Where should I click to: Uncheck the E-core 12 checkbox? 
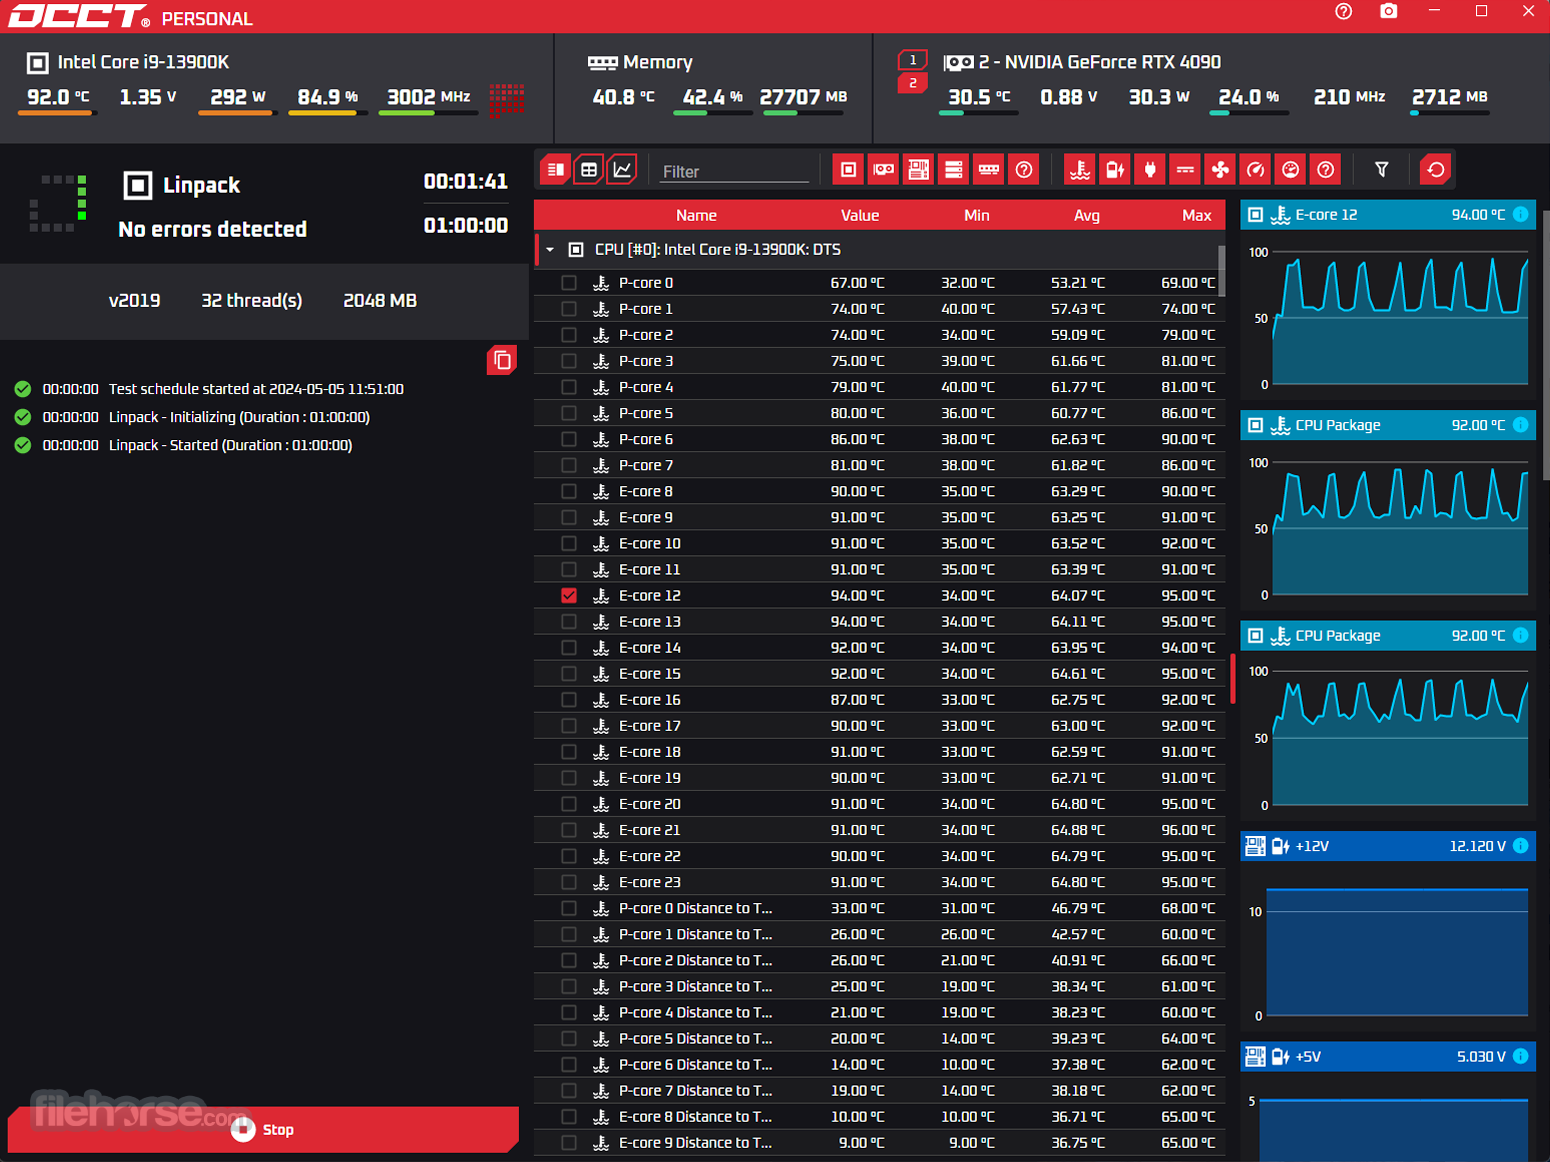[x=569, y=595]
